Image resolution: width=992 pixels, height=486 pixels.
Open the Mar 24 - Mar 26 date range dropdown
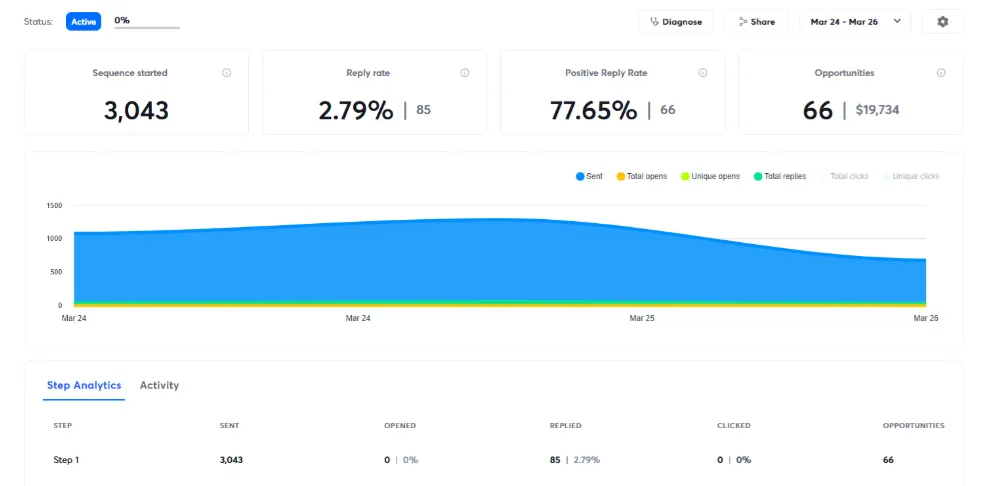click(x=855, y=22)
